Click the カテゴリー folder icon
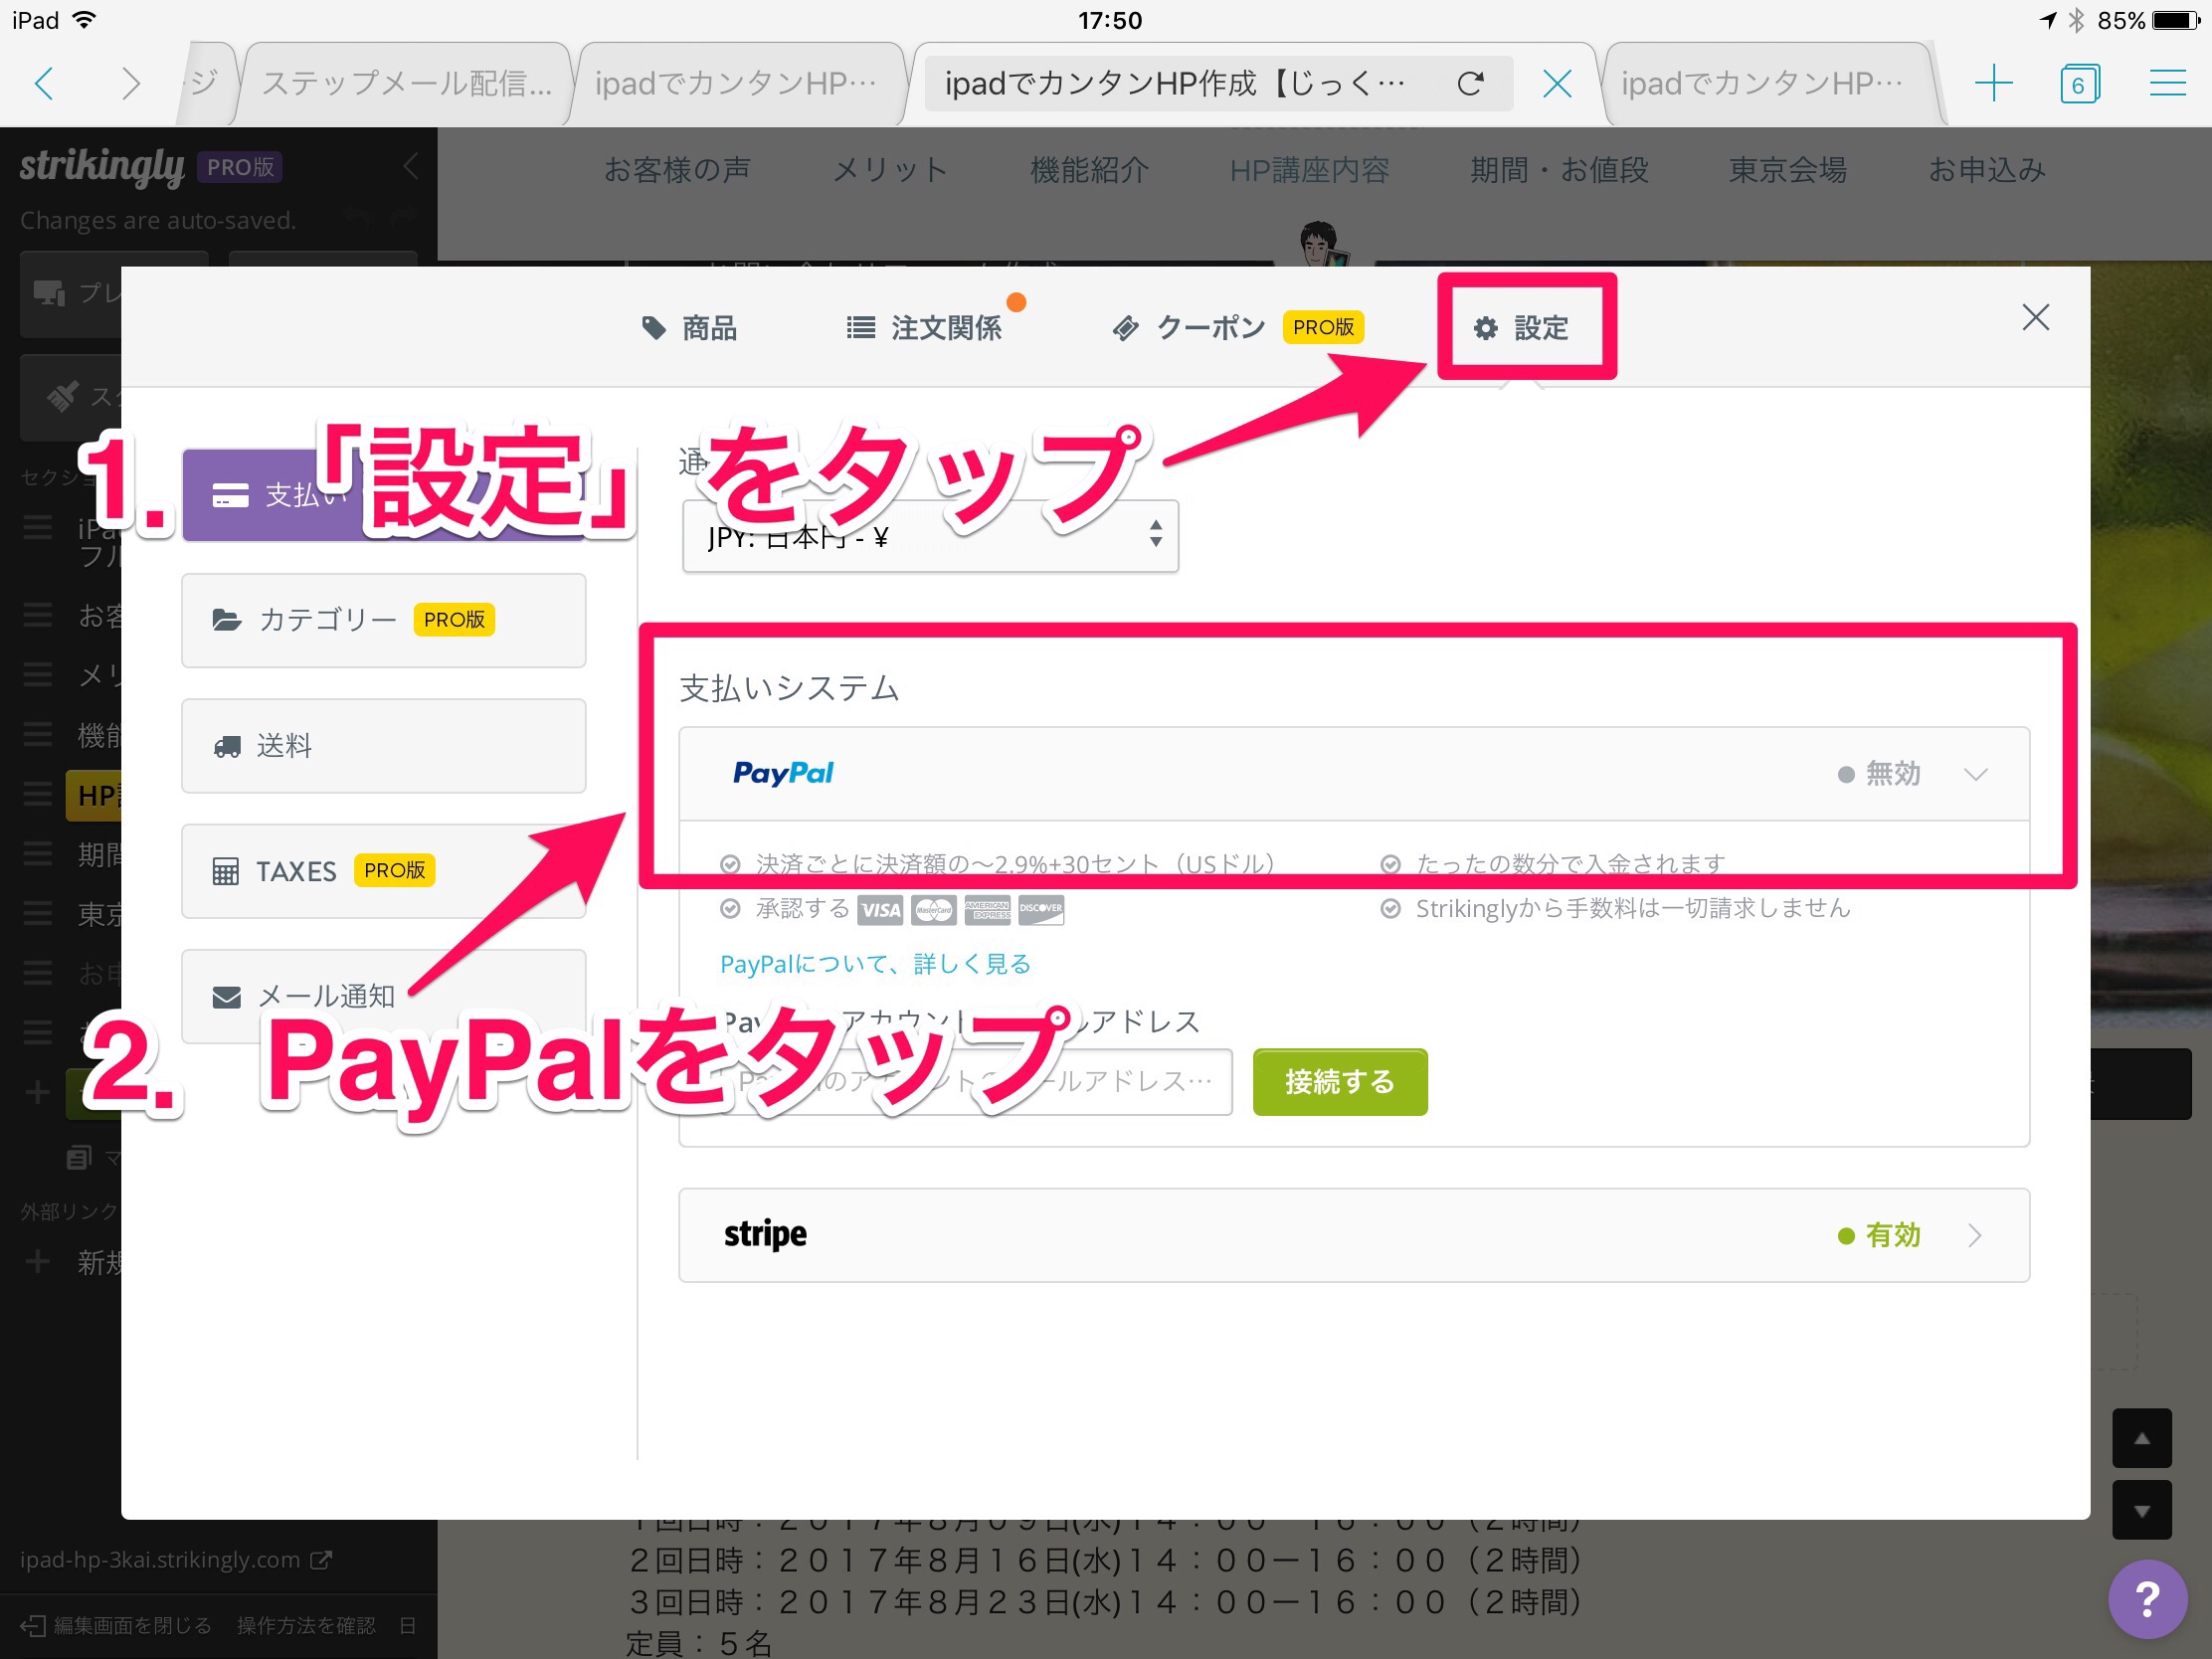2212x1659 pixels. click(x=227, y=620)
